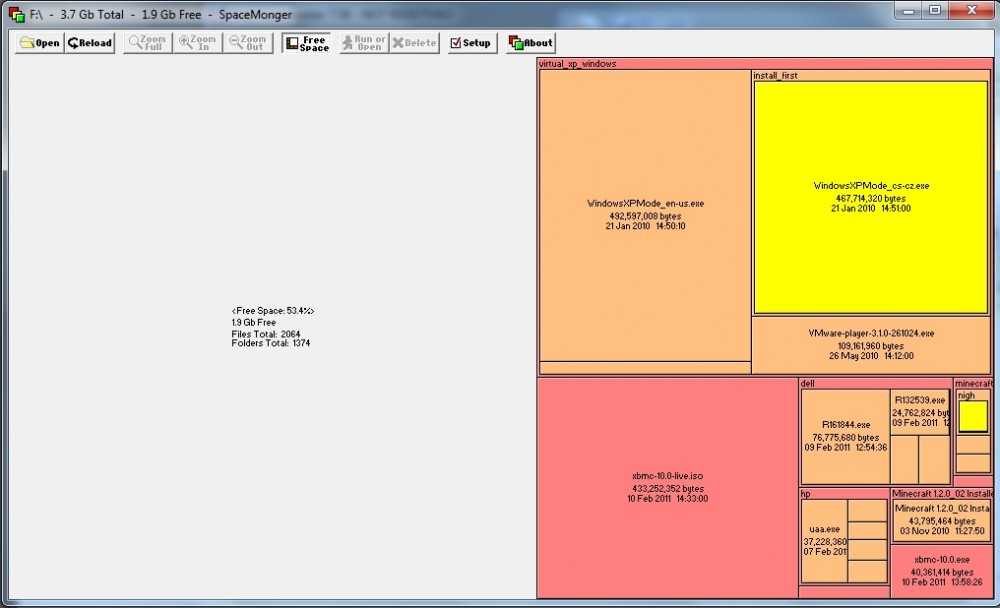Click the Delete toolbar button
The height and width of the screenshot is (608, 1000).
pyautogui.click(x=414, y=43)
